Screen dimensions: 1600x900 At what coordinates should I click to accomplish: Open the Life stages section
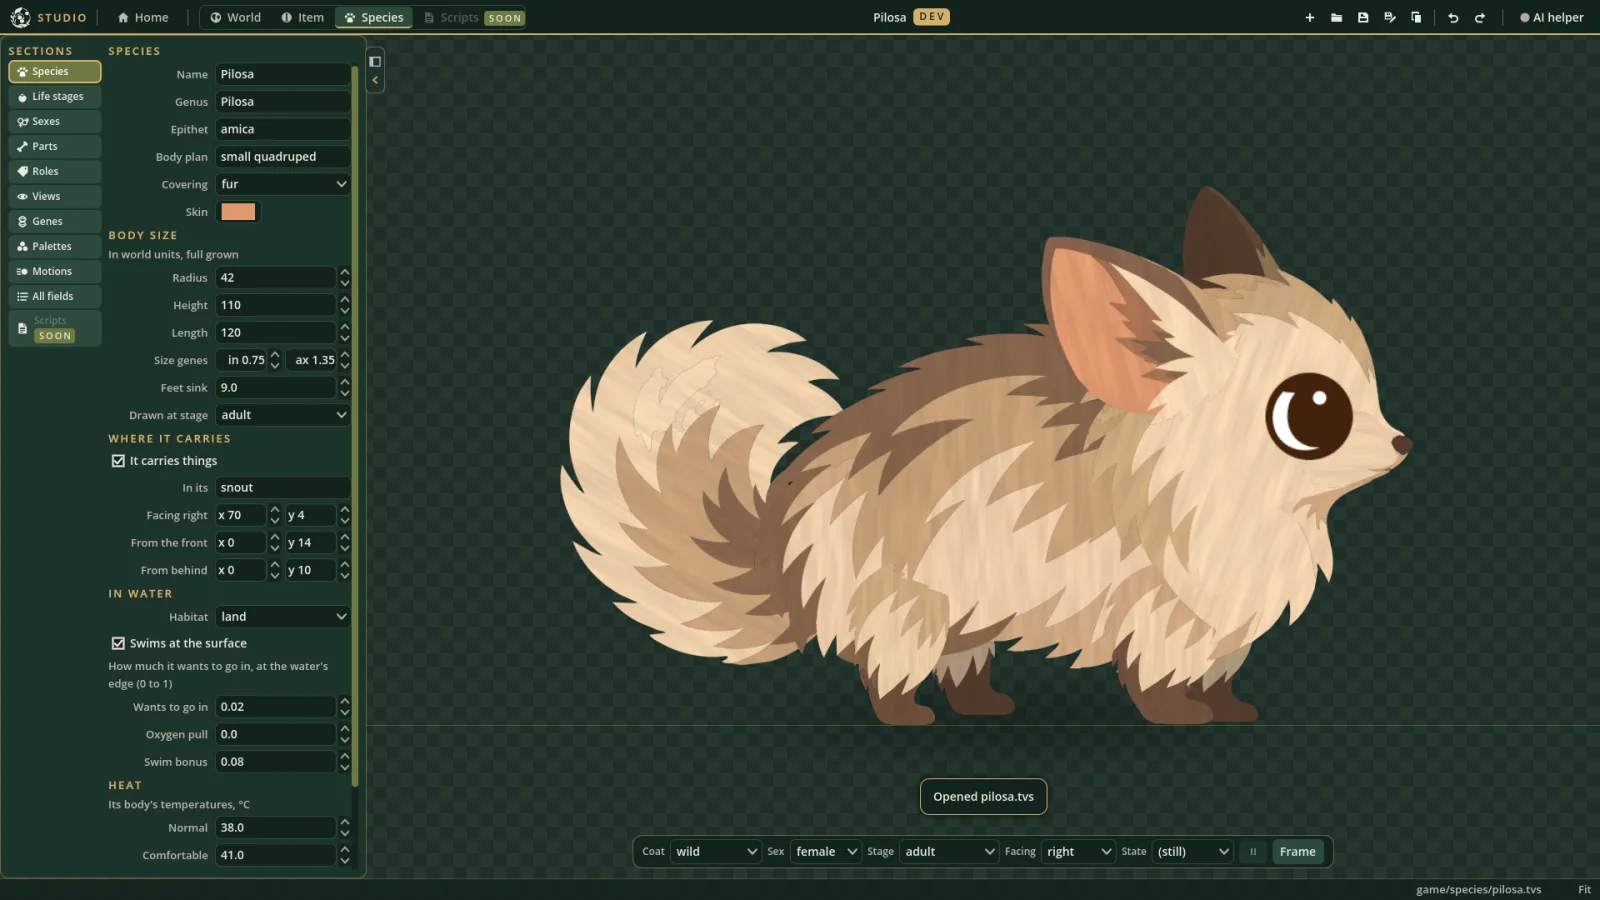55,96
